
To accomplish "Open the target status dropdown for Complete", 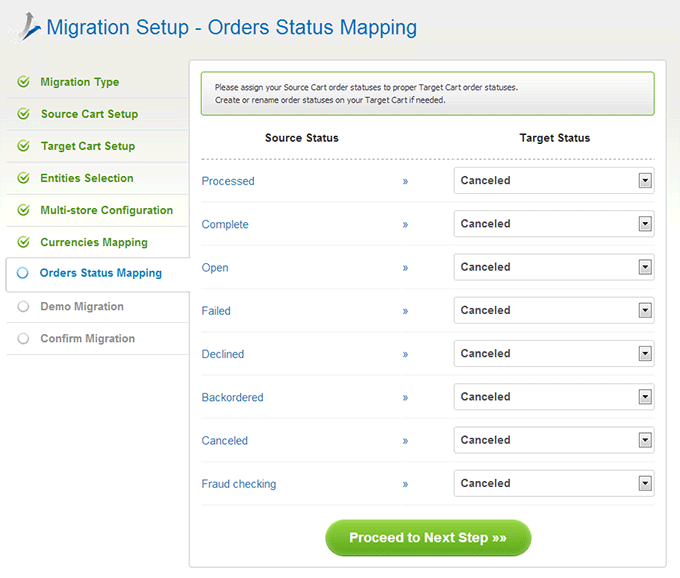I will (x=554, y=224).
